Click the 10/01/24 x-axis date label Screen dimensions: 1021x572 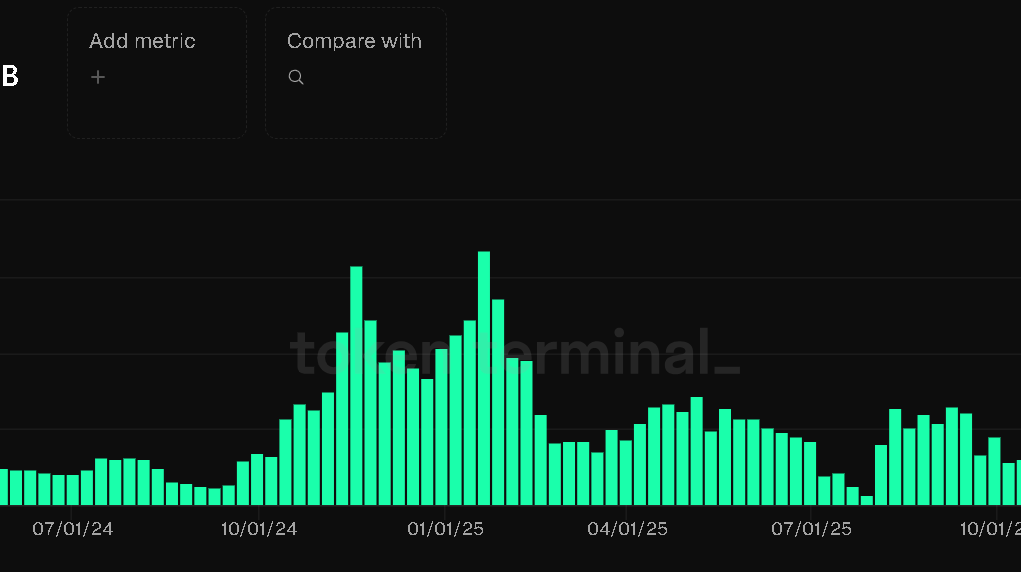(x=259, y=528)
